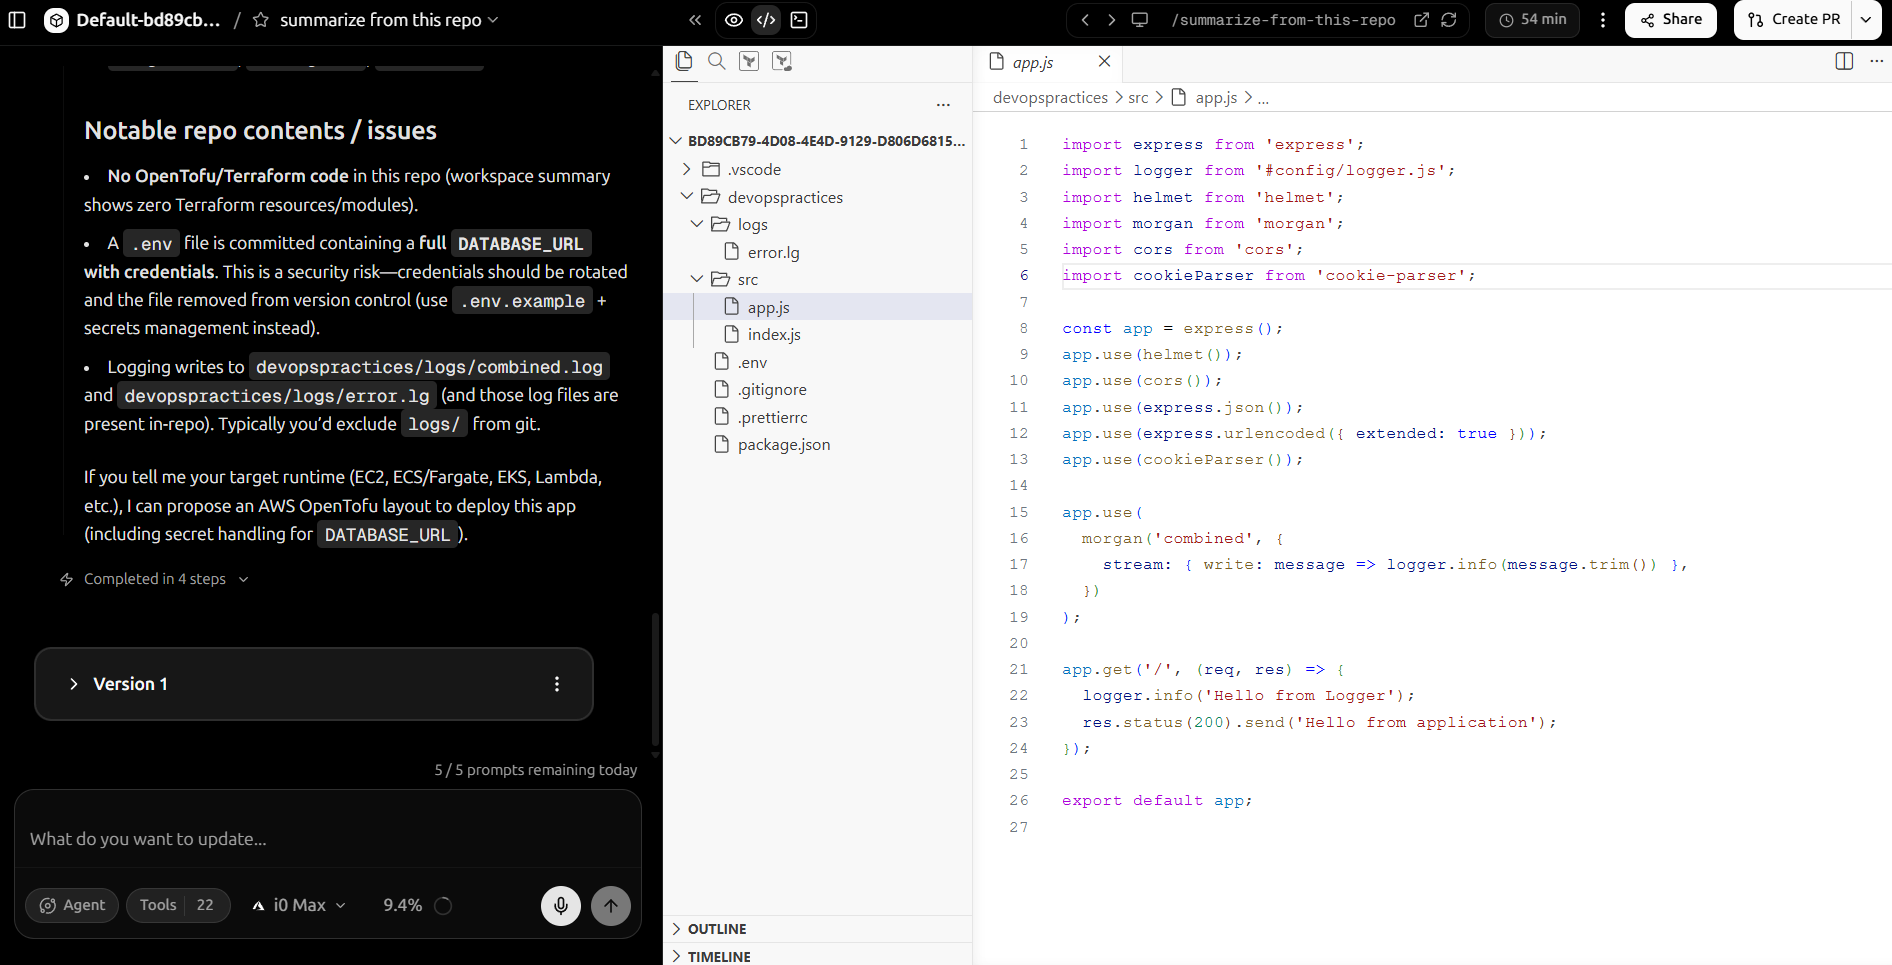Split the editor to the right
The width and height of the screenshot is (1892, 965).
click(1845, 61)
